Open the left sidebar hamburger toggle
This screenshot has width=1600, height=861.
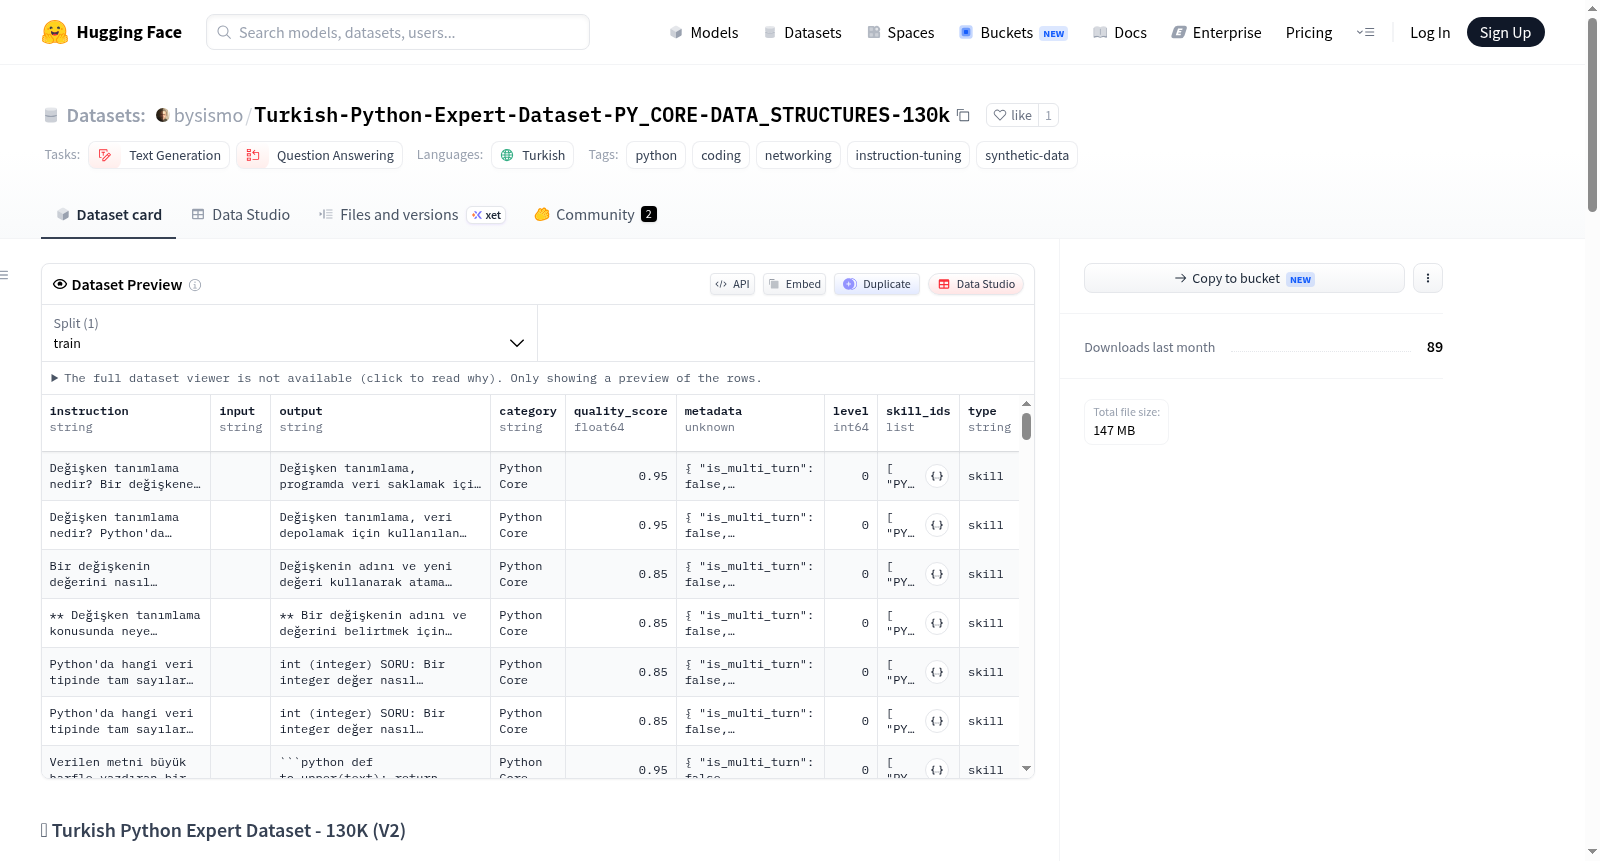click(4, 275)
